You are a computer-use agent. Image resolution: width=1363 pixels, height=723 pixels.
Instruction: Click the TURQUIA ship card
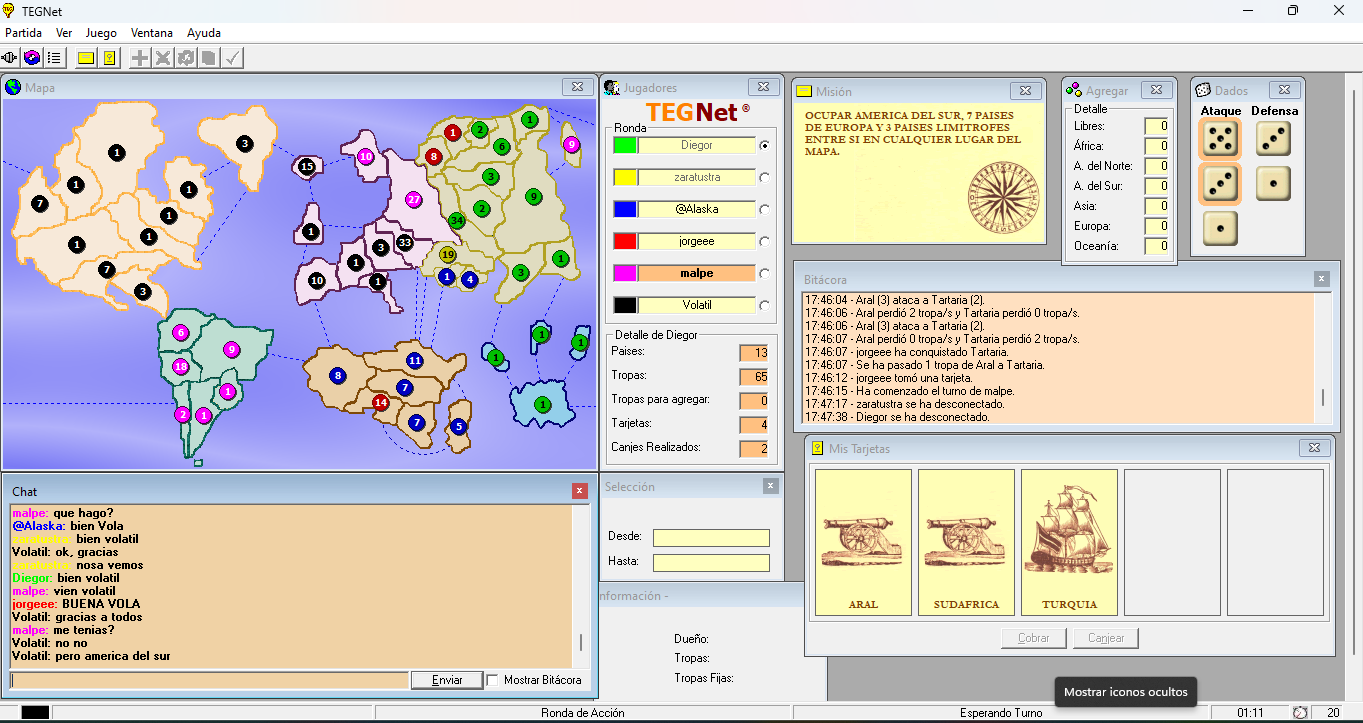pyautogui.click(x=1069, y=543)
